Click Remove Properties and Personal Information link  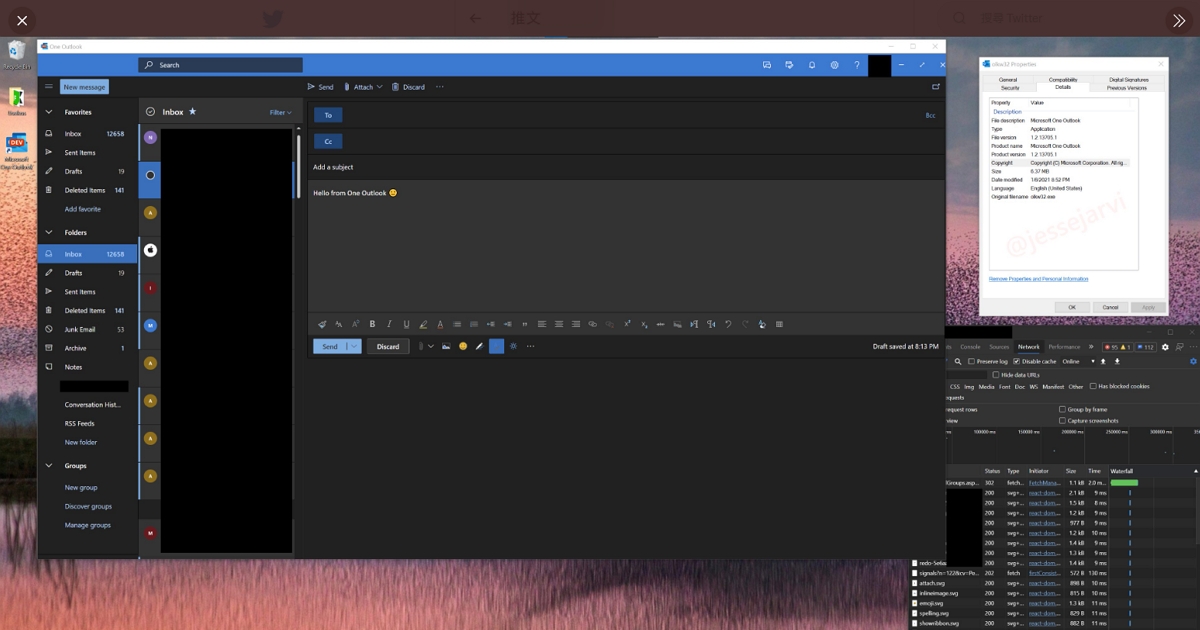pyautogui.click(x=1038, y=279)
